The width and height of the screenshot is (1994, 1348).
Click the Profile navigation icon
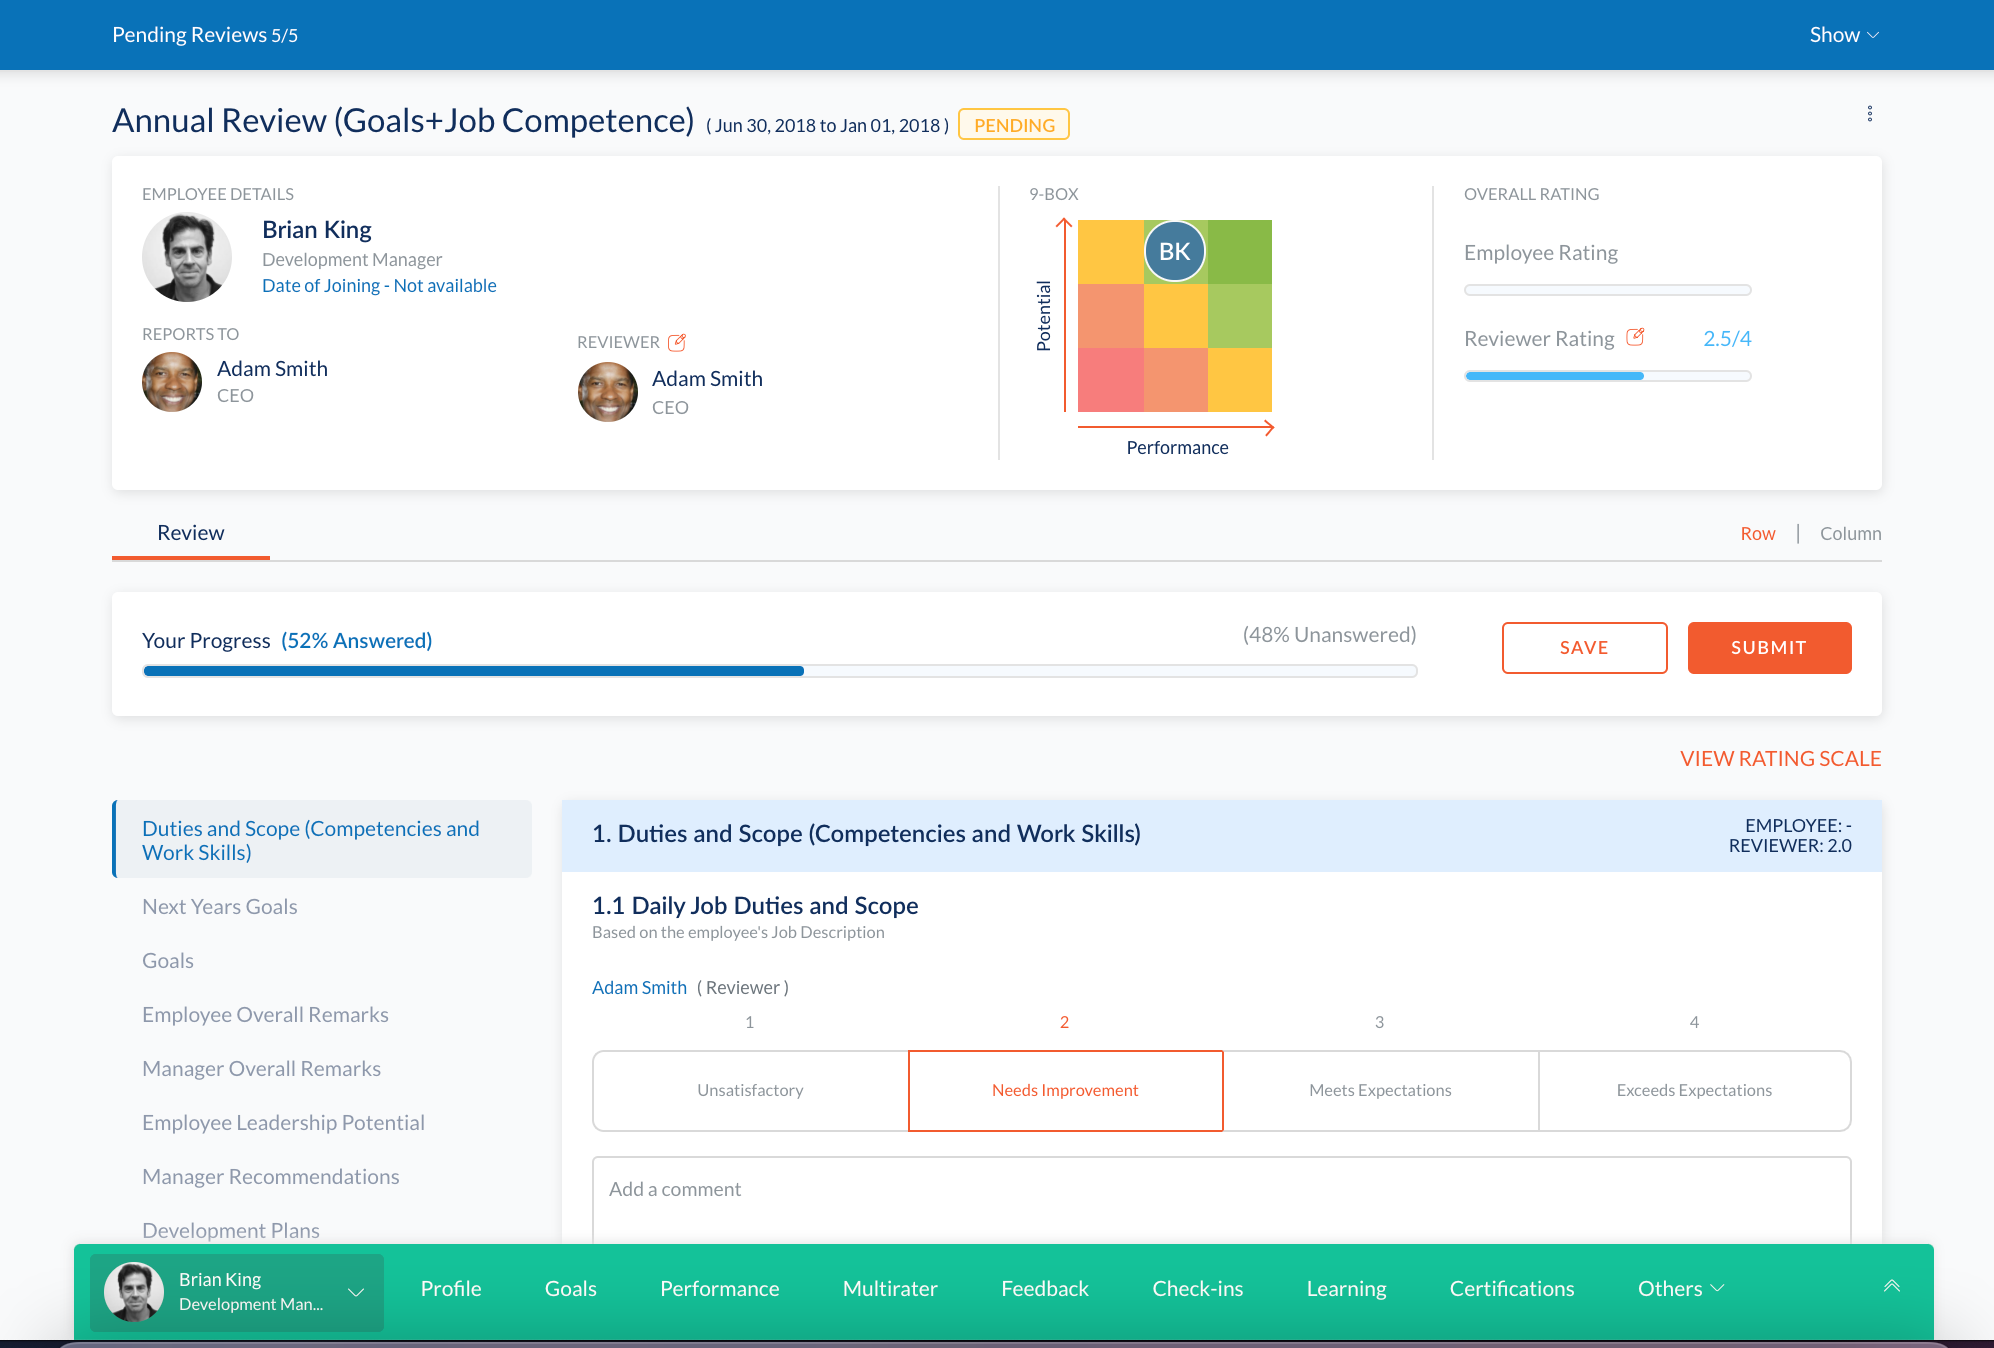(x=451, y=1289)
